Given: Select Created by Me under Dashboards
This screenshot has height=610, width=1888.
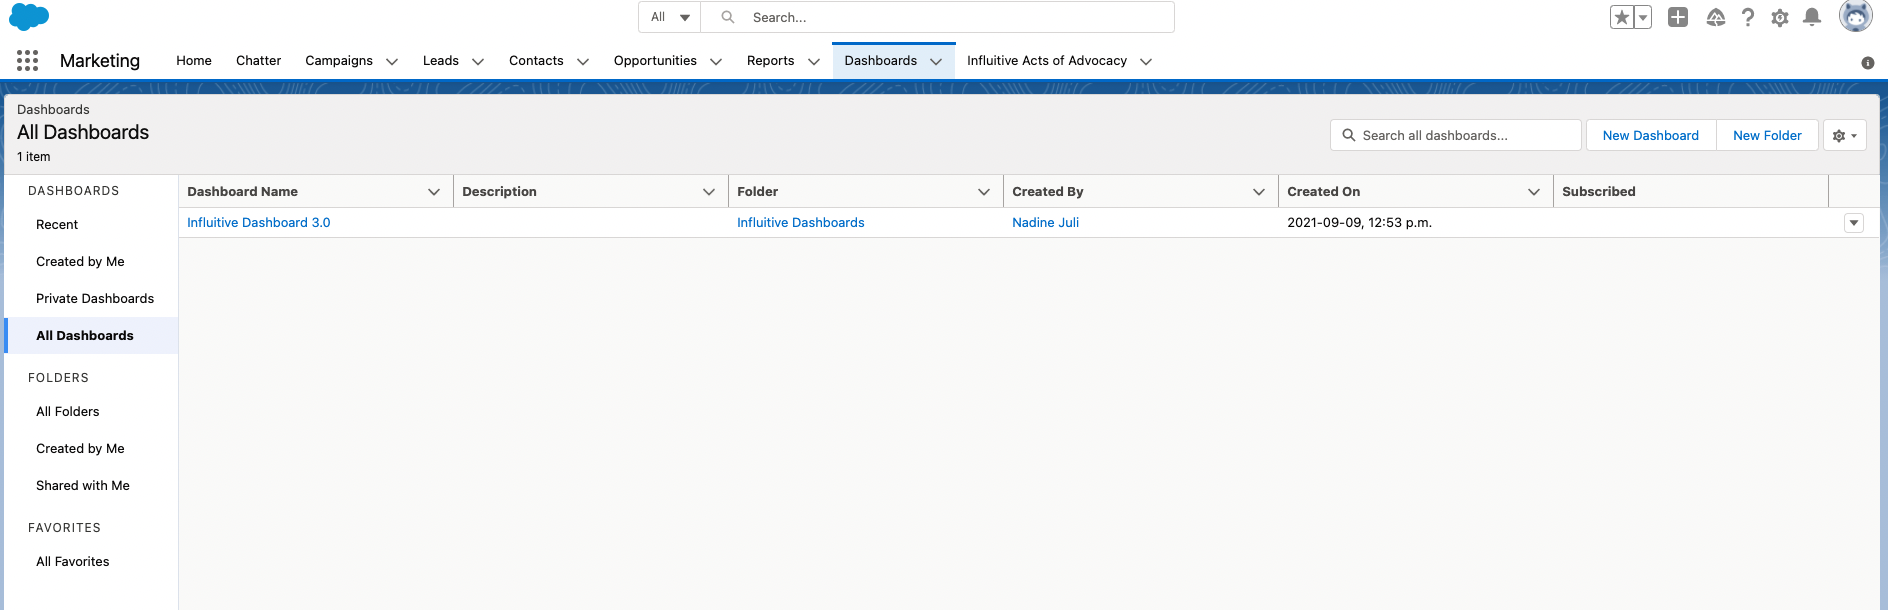Looking at the screenshot, I should click(x=92, y=262).
